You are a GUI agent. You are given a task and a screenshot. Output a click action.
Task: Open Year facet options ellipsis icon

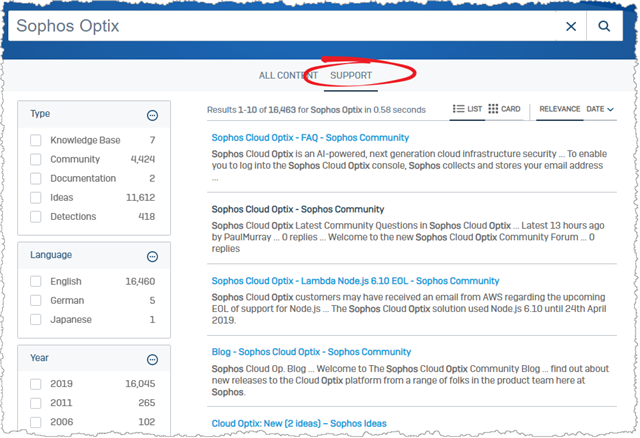coord(152,360)
